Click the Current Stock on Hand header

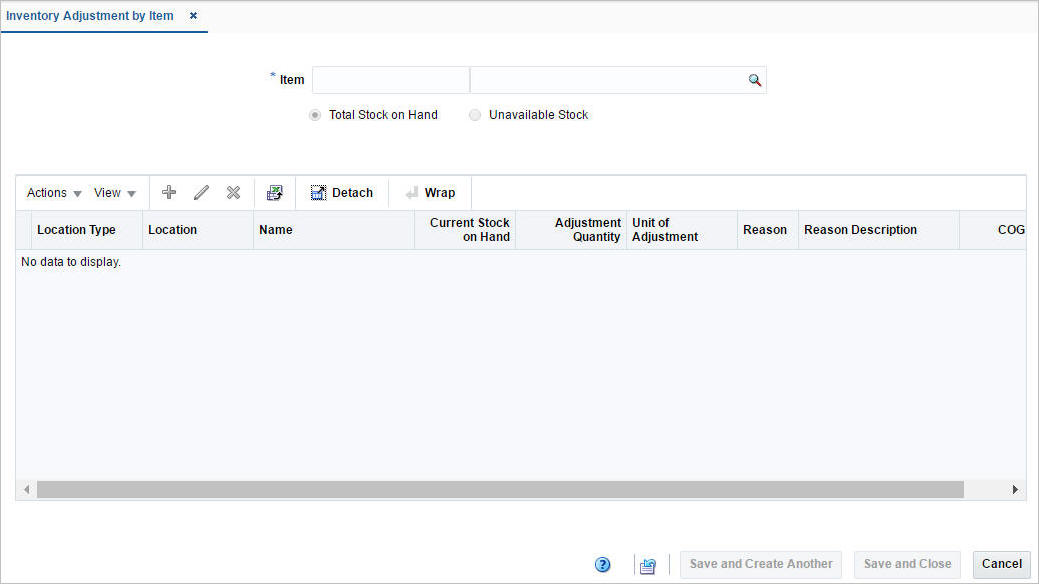pyautogui.click(x=465, y=230)
